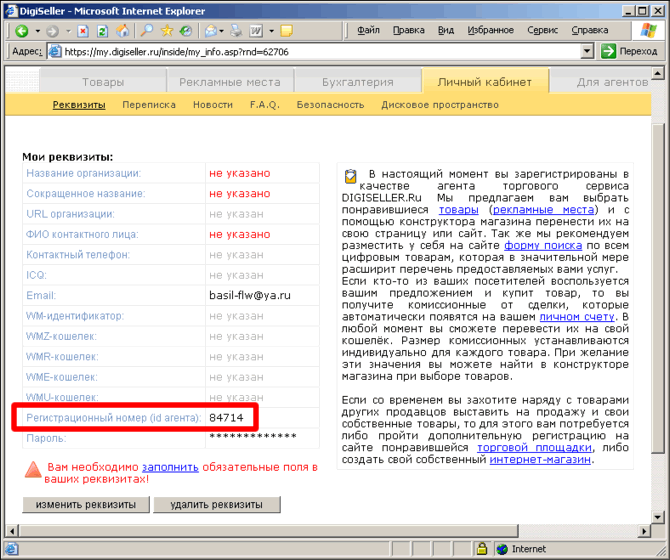Click the email value basil-flw@ya.ru
670x560 pixels.
pos(250,296)
